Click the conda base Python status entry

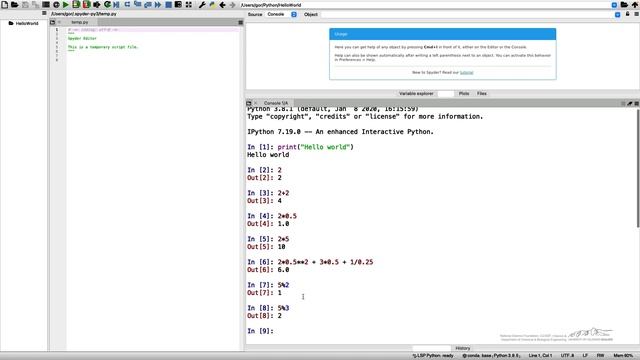491,356
